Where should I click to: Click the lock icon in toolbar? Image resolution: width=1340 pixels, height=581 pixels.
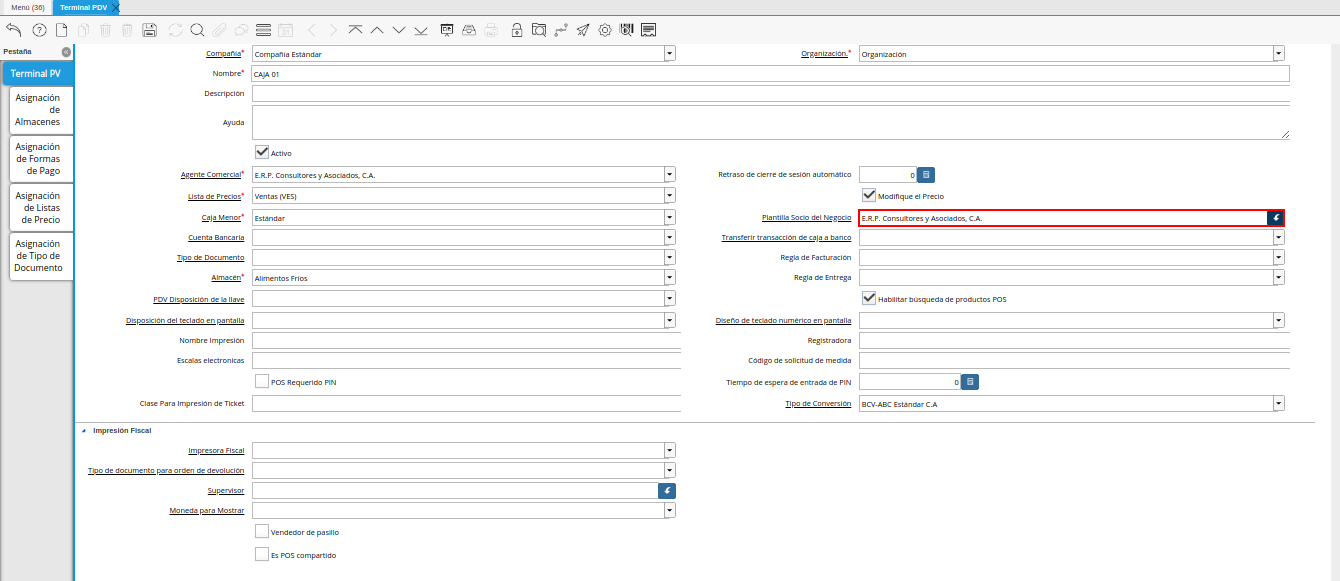coord(517,30)
